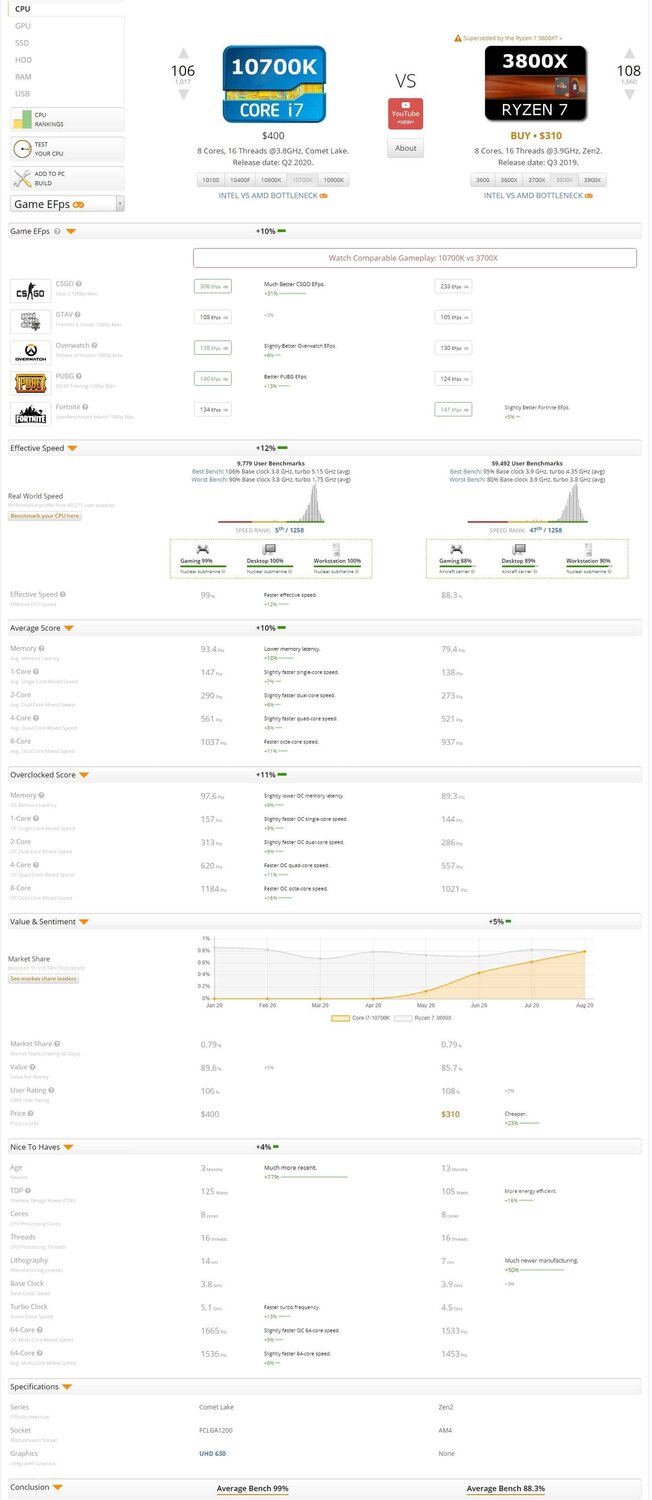Collapse the Value & Sentiment section
The height and width of the screenshot is (1500, 652).
(83, 921)
